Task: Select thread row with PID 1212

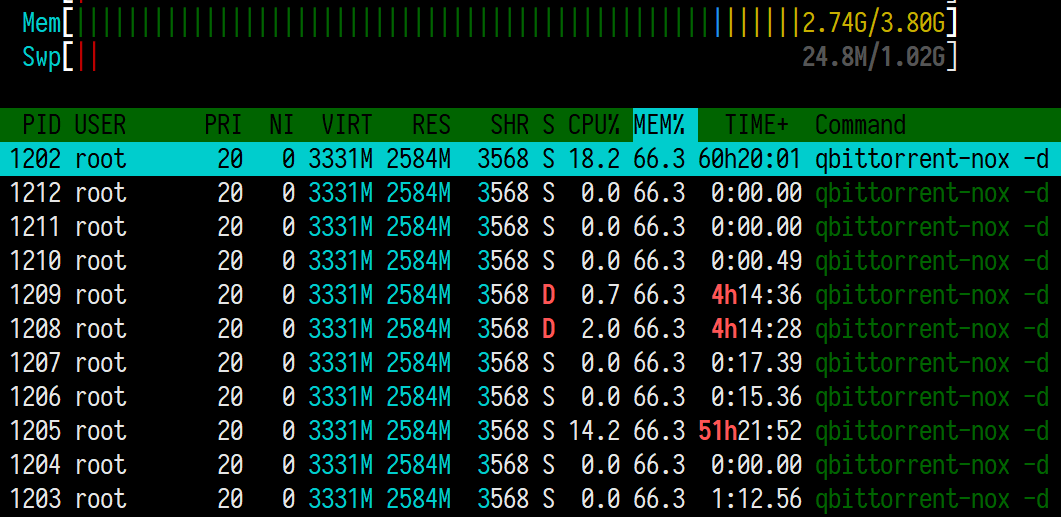Action: (x=530, y=193)
